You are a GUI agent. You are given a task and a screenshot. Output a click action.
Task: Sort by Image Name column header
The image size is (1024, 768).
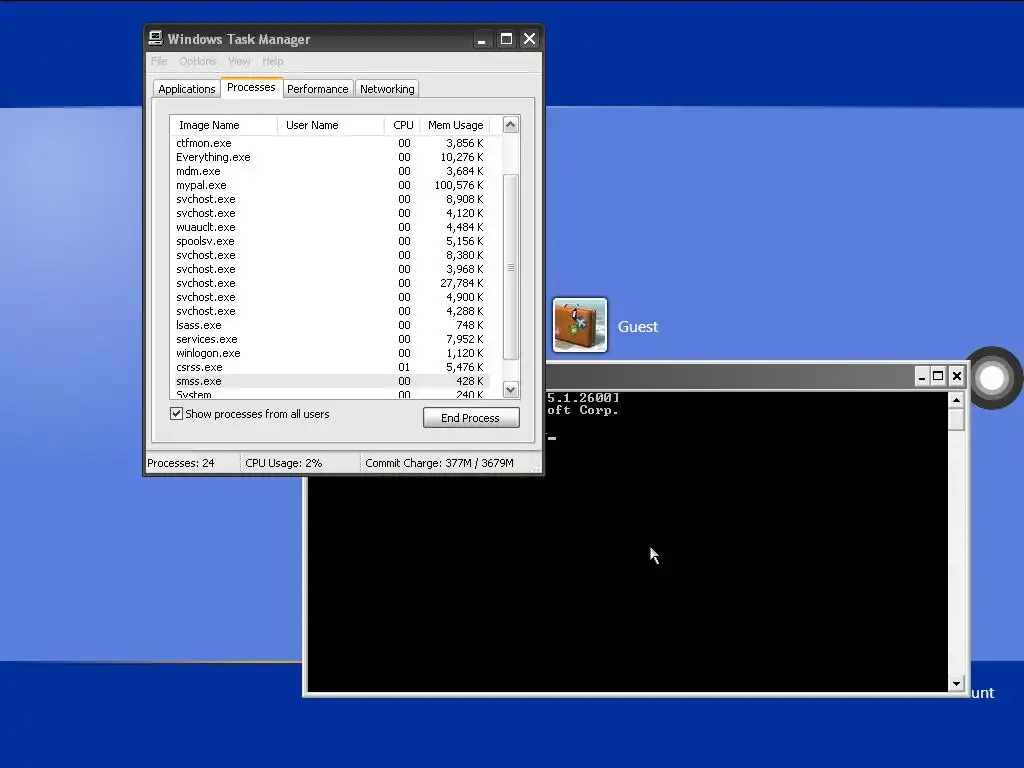pos(223,125)
